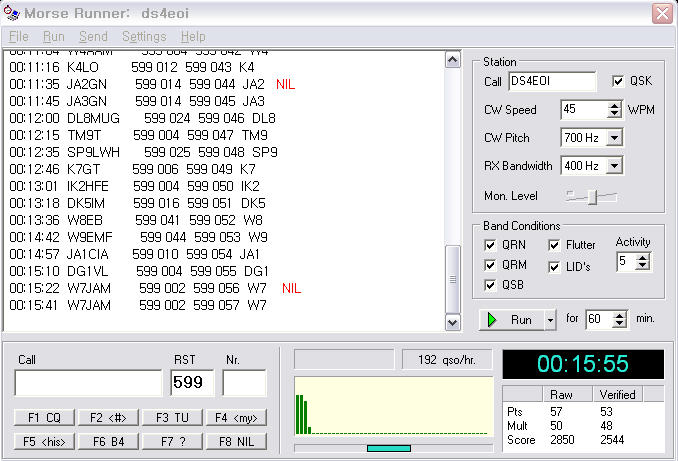The width and height of the screenshot is (678, 461).
Task: Focus the Call entry field
Action: 88,383
